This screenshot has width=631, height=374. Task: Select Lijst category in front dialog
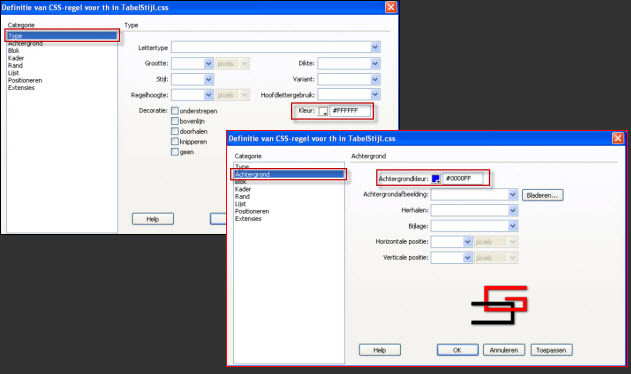tap(240, 204)
